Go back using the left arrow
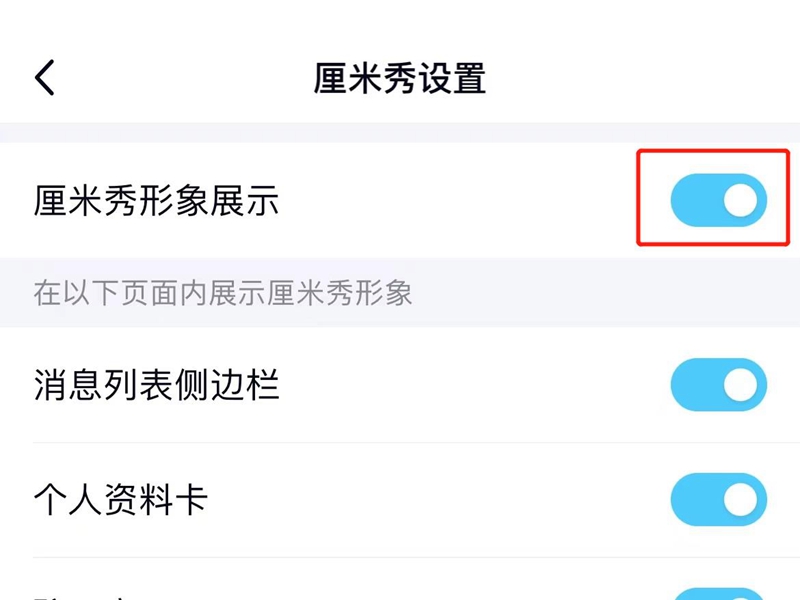 click(x=45, y=77)
